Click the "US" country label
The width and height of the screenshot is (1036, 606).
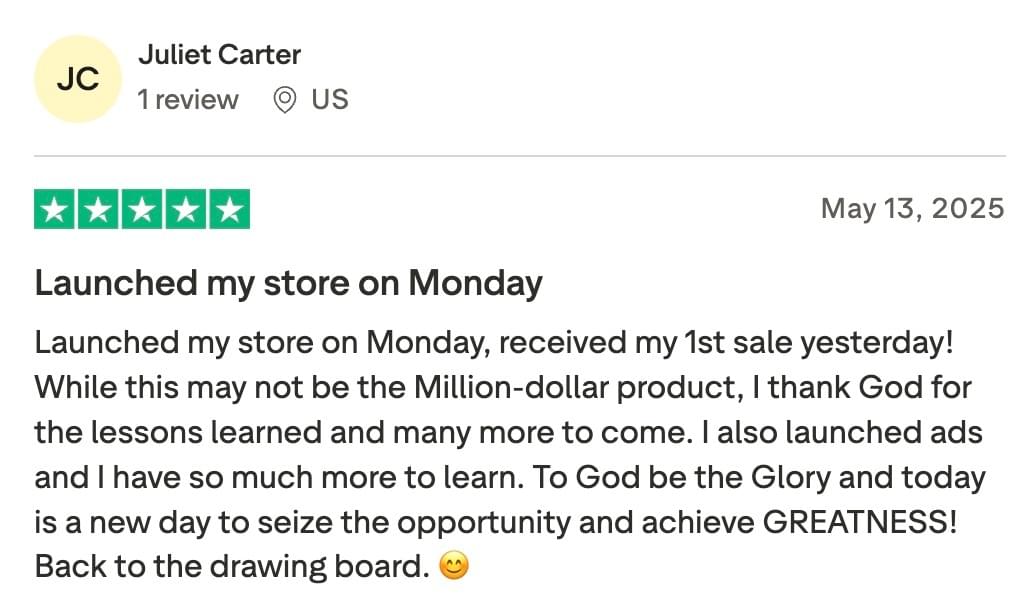coord(330,100)
